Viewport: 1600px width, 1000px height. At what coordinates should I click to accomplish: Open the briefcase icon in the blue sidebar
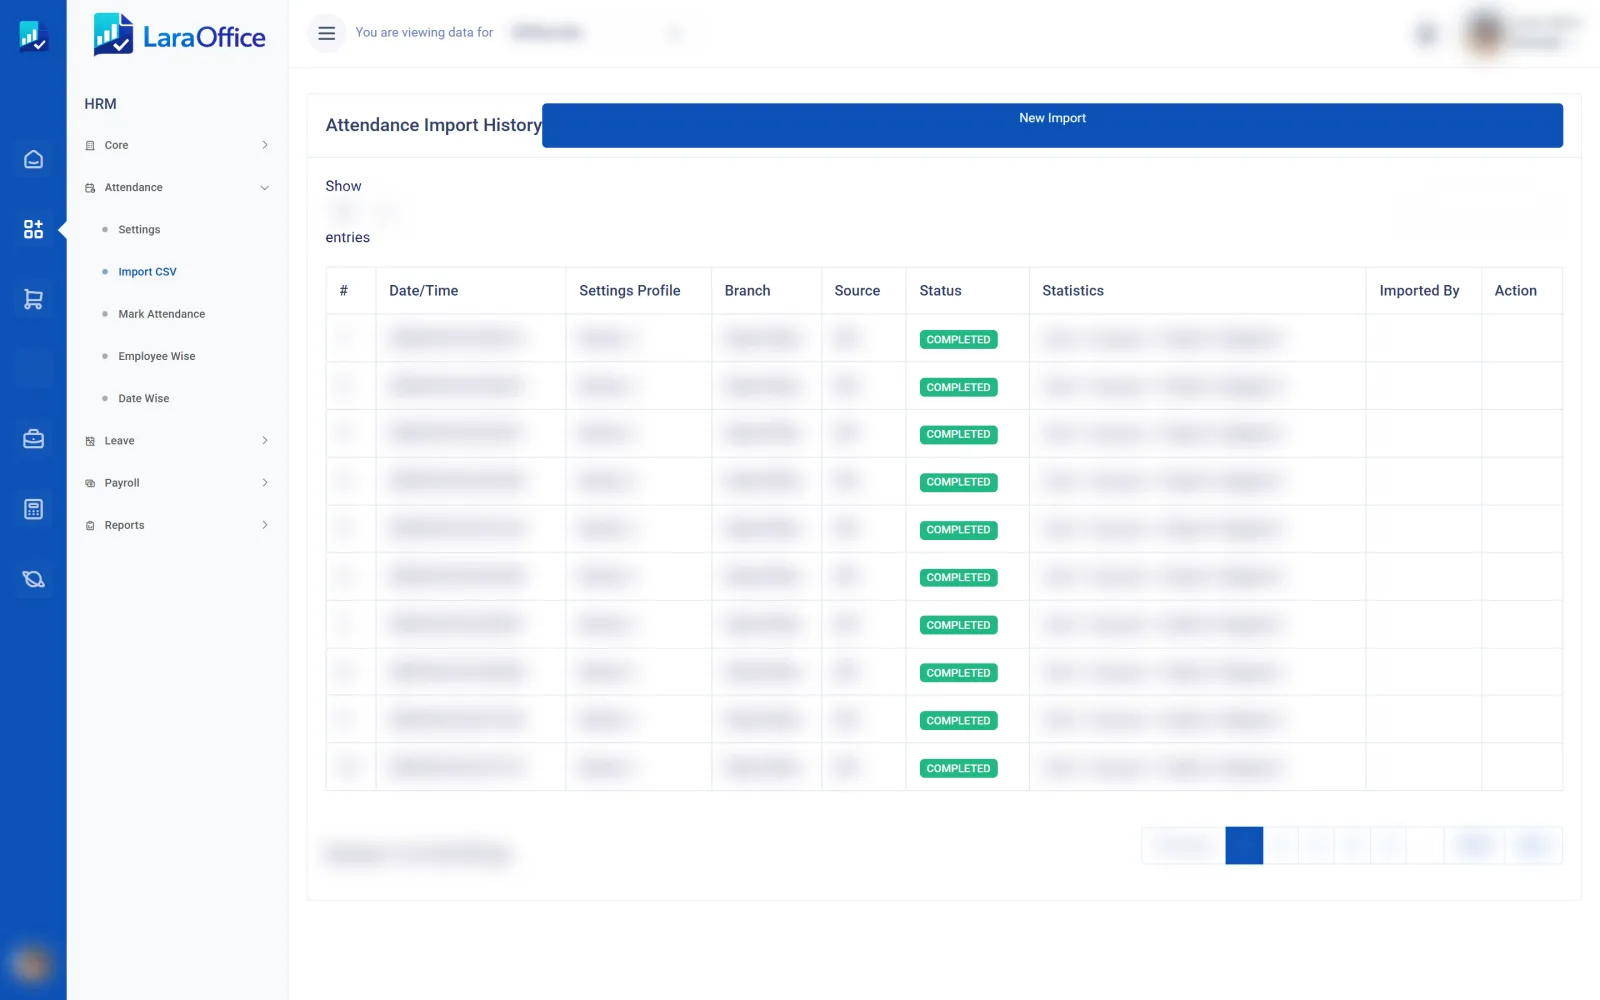(33, 439)
